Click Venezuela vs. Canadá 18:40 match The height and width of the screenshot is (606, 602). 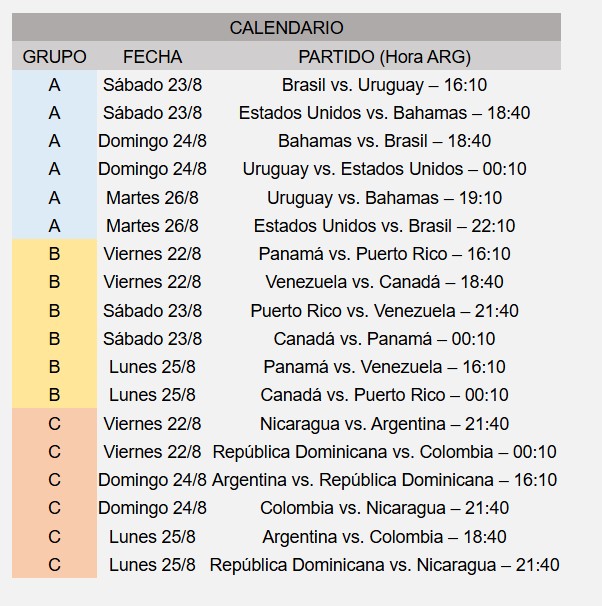coord(384,282)
